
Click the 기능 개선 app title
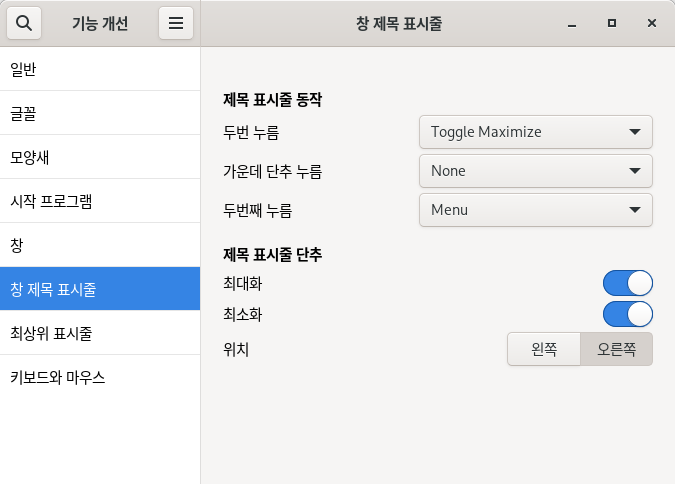(100, 23)
